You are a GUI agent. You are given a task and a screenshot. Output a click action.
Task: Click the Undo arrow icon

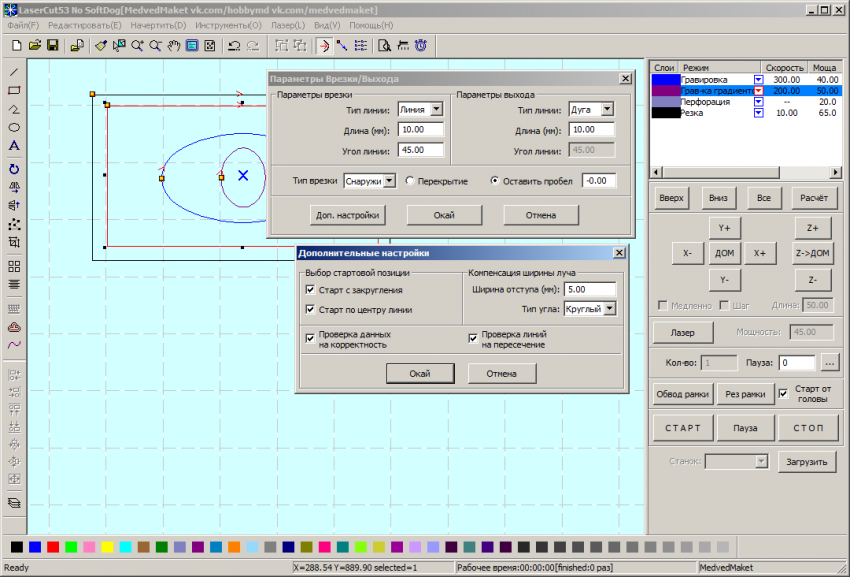233,45
